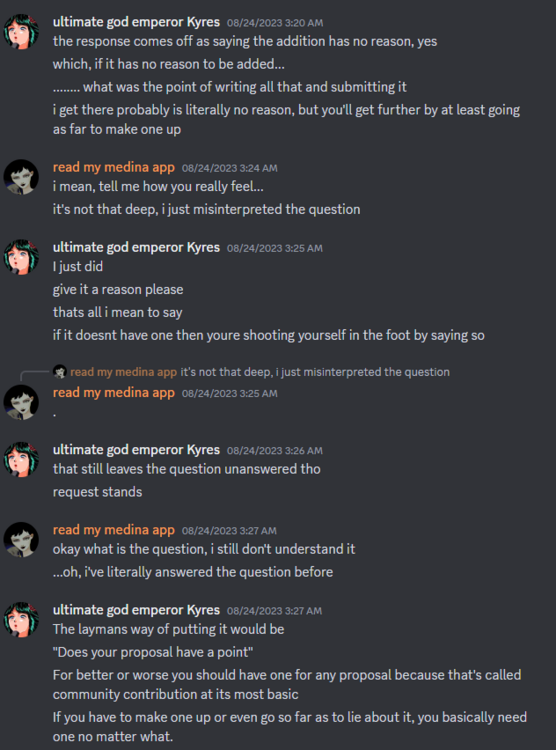Click read my medina app avatar at 3:25 AM

pos(21,402)
